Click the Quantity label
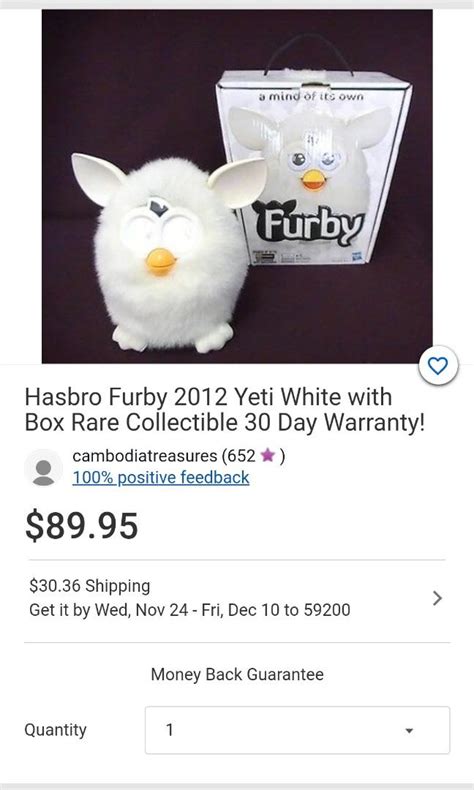Image resolution: width=474 pixels, height=790 pixels. point(55,730)
